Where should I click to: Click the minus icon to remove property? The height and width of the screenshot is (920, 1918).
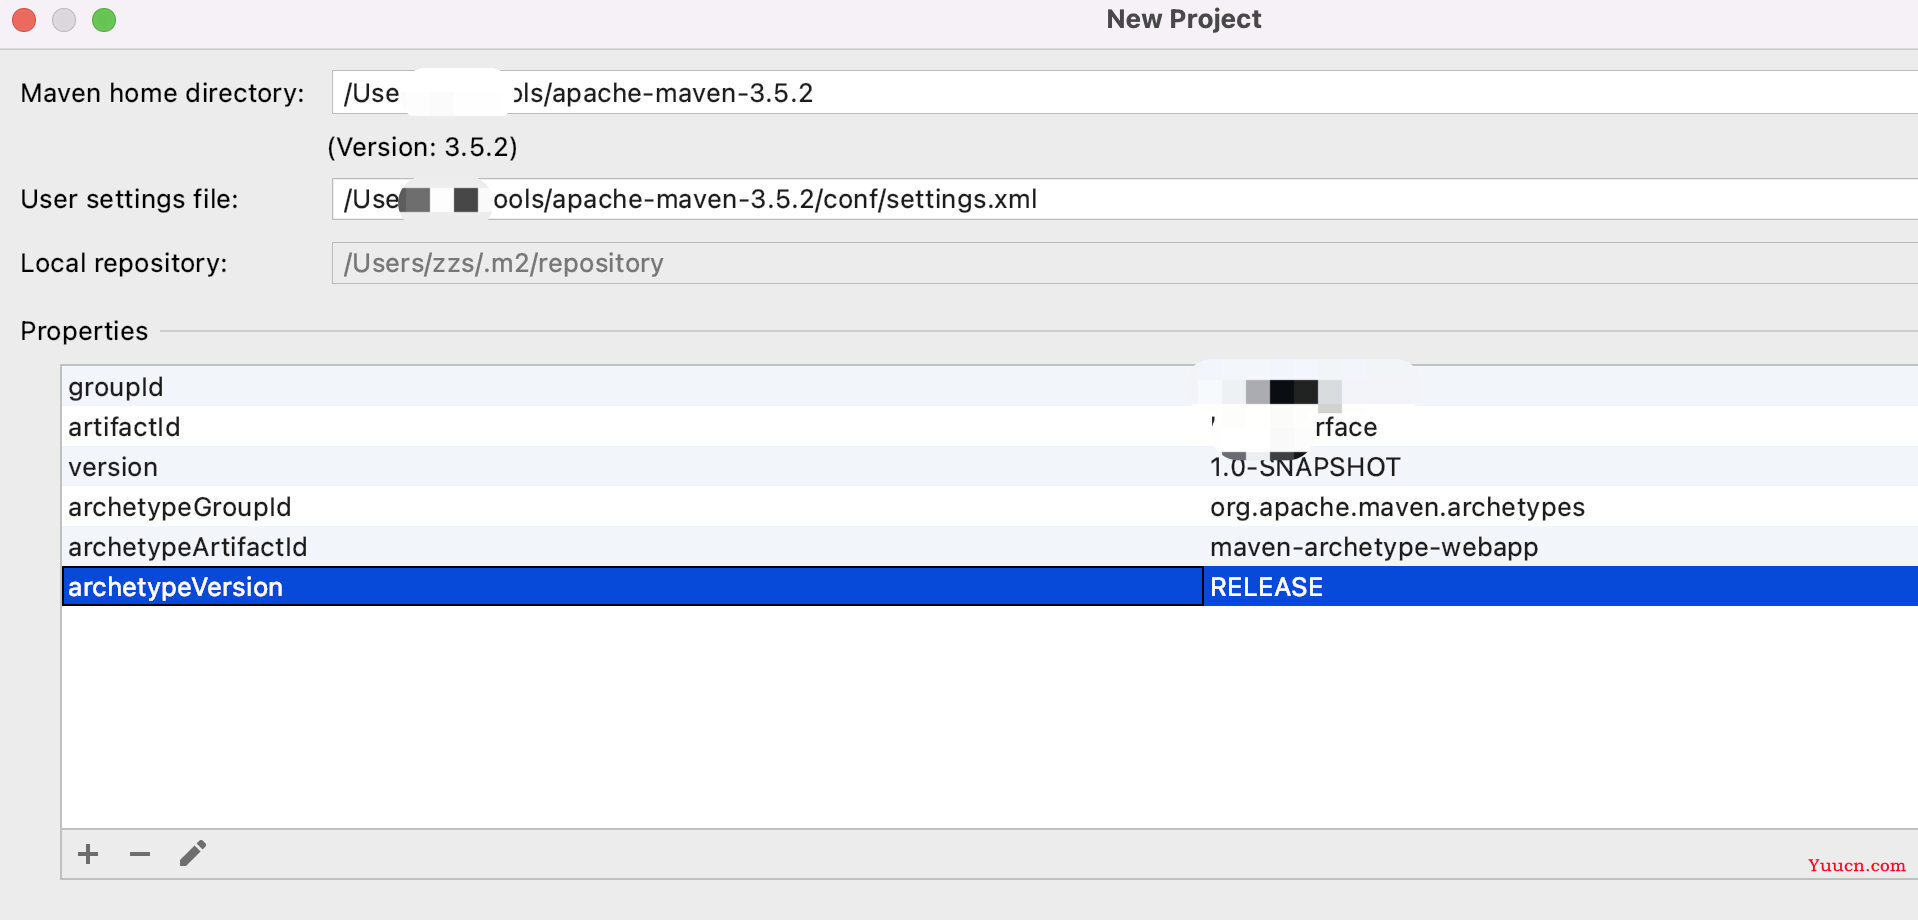pyautogui.click(x=140, y=854)
